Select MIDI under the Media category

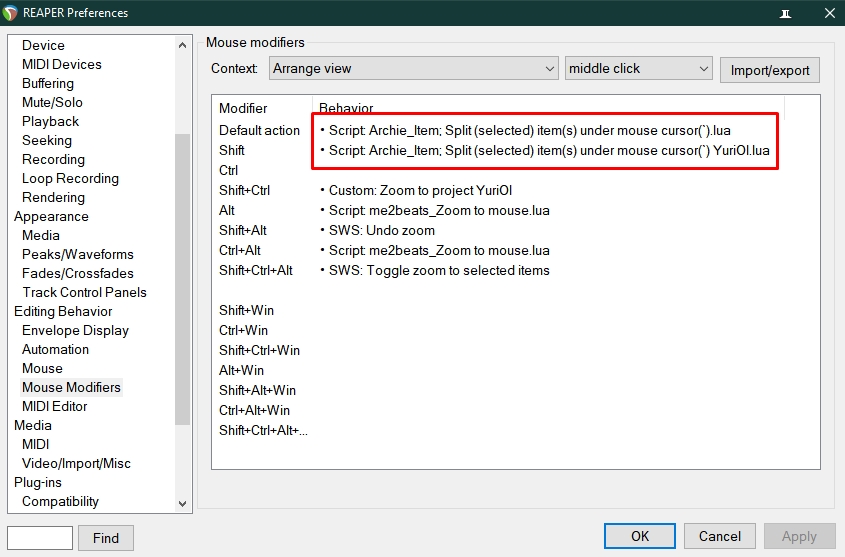(35, 444)
